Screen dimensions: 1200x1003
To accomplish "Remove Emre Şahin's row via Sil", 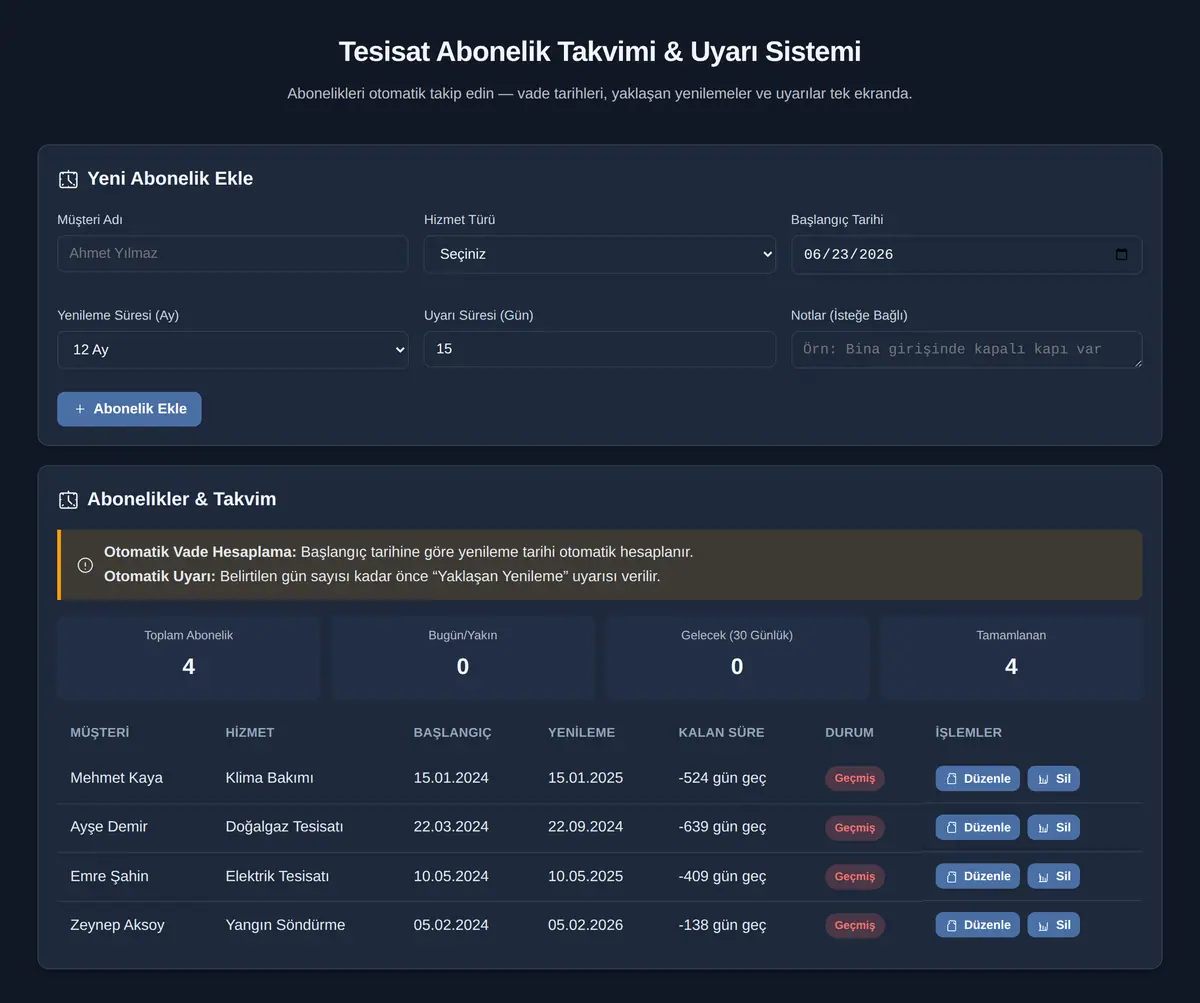I will point(1053,876).
